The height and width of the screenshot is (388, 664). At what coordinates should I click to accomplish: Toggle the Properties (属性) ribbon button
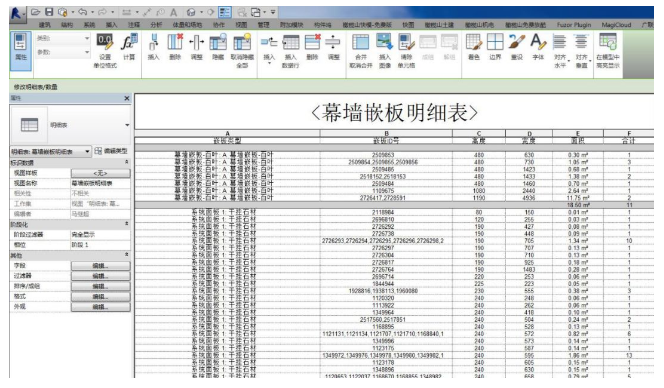[x=21, y=51]
